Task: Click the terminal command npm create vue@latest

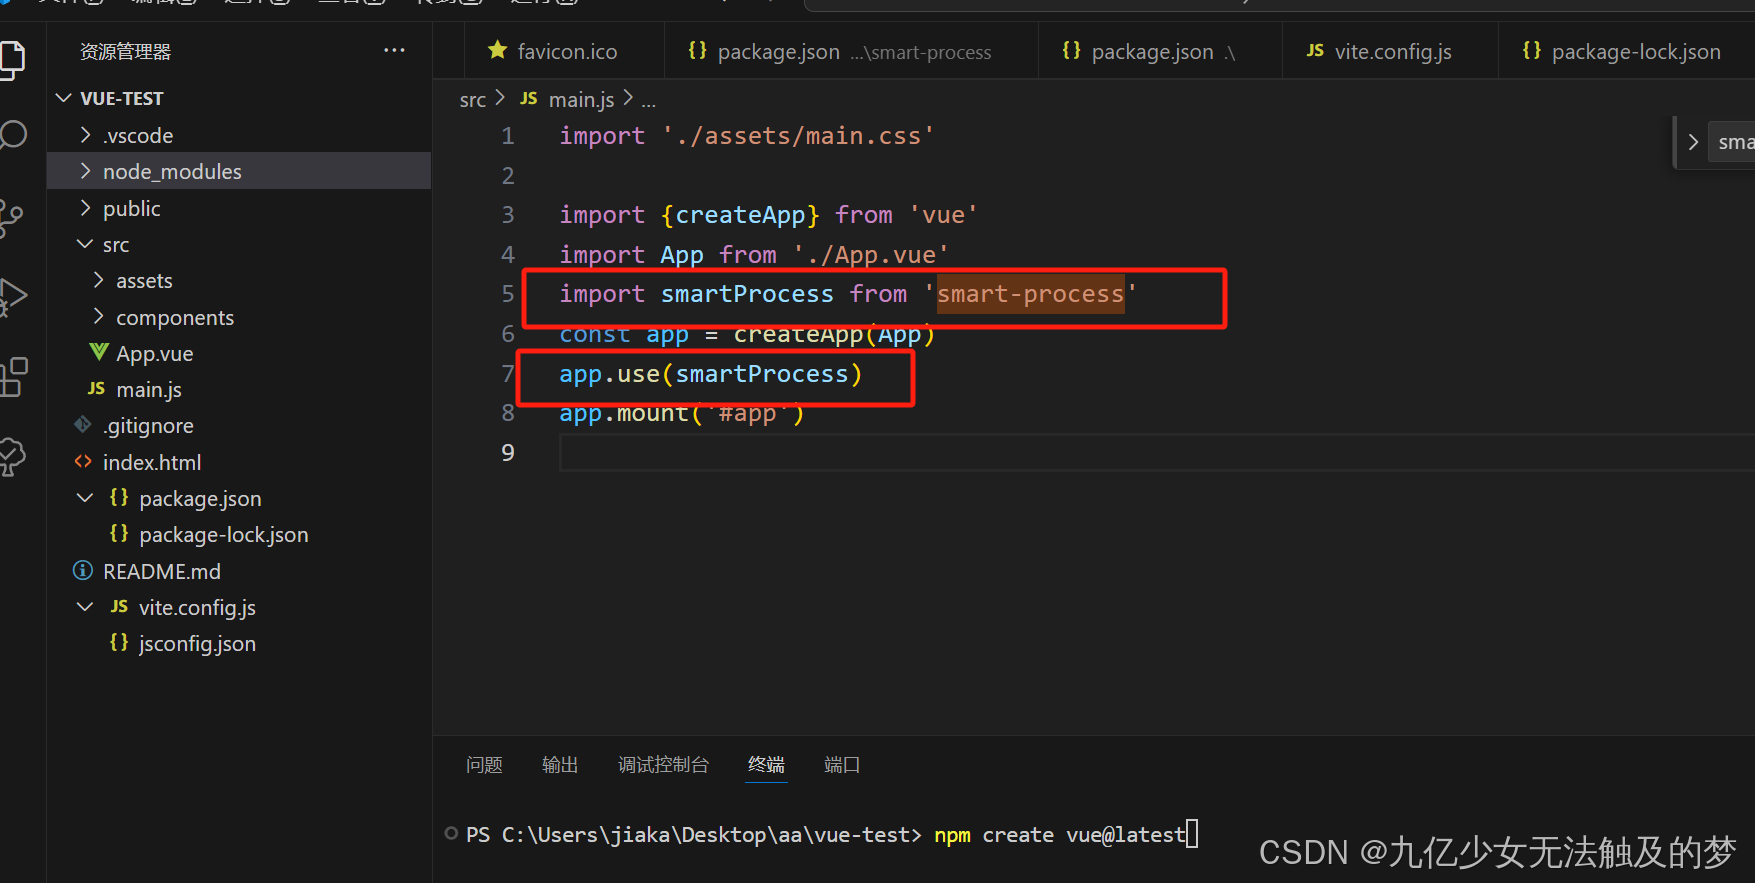Action: coord(1060,834)
